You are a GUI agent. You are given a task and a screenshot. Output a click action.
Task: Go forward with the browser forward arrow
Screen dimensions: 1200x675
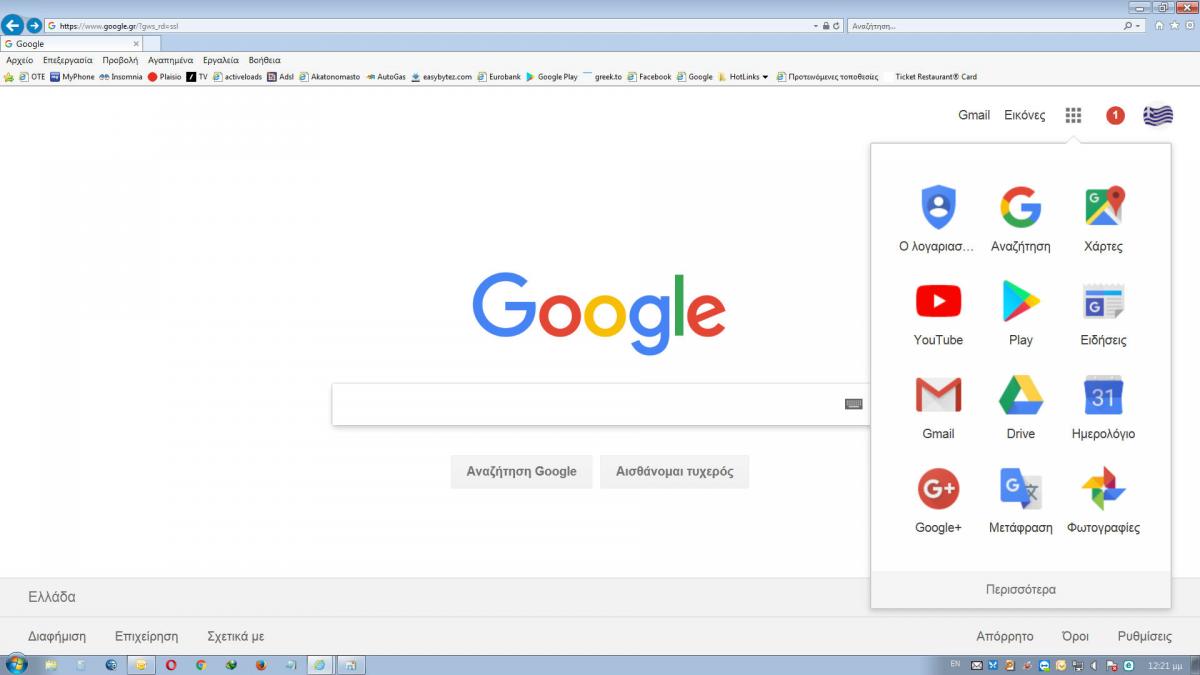pyautogui.click(x=34, y=25)
